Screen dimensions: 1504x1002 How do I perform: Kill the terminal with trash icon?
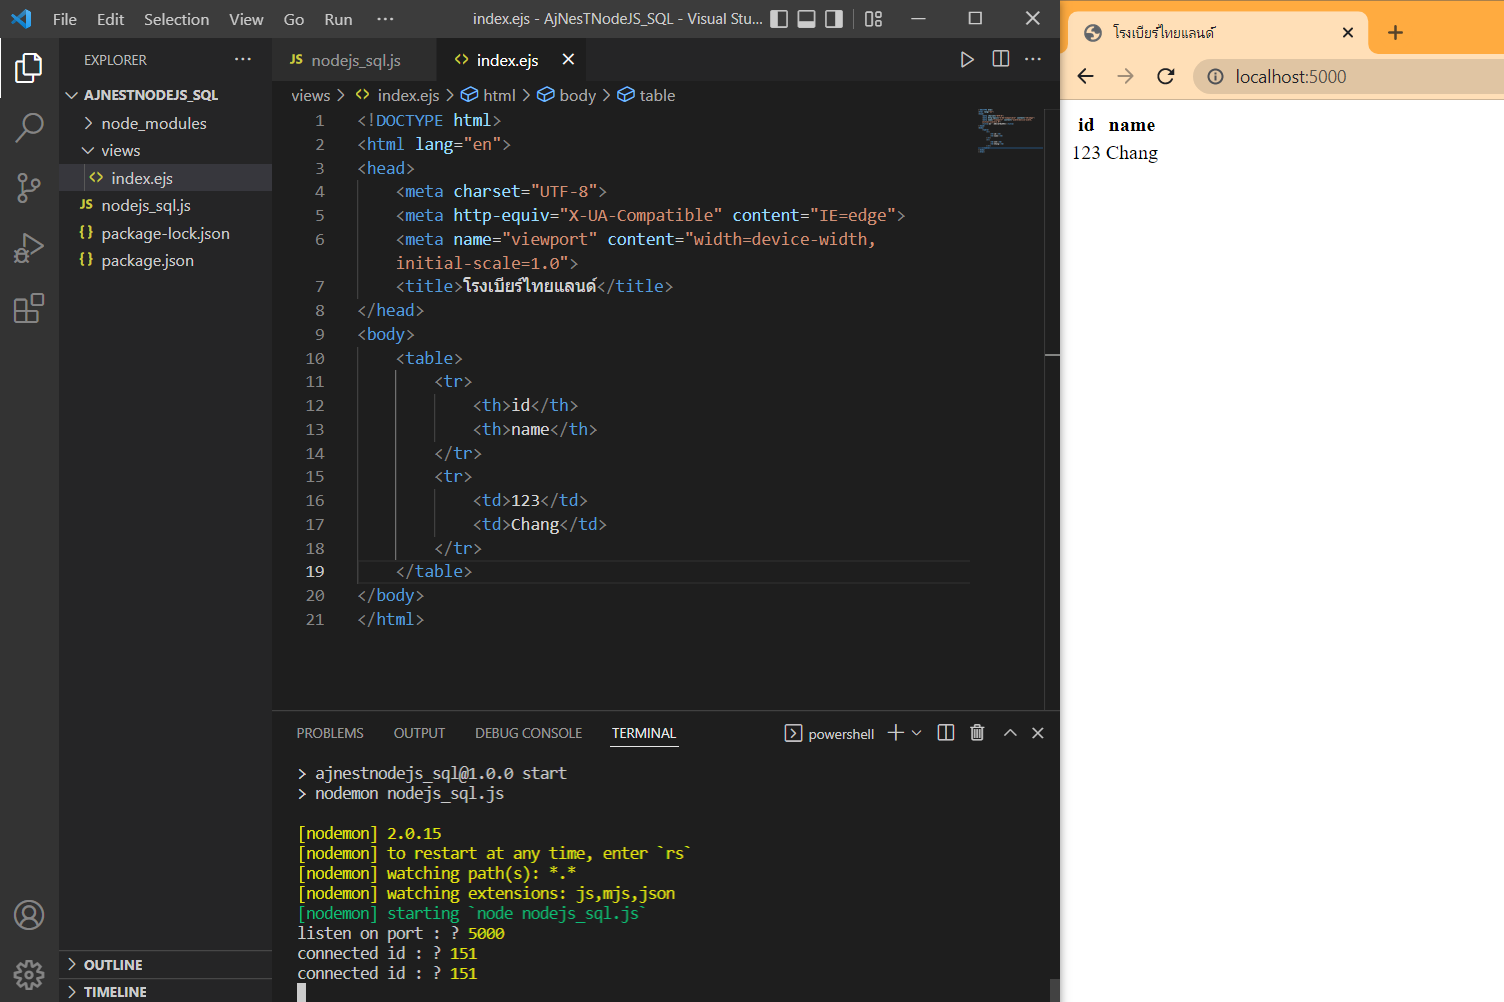[x=977, y=733]
